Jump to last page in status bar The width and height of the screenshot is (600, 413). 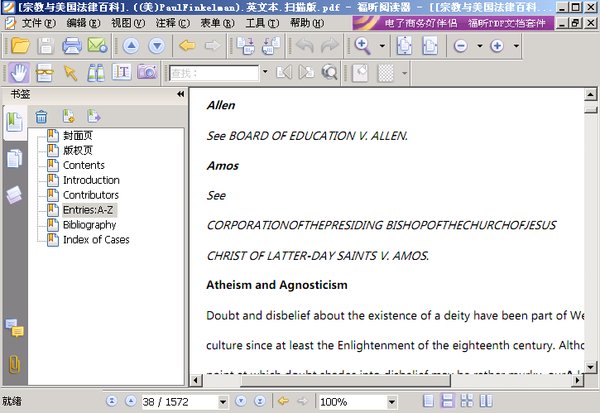[260, 401]
